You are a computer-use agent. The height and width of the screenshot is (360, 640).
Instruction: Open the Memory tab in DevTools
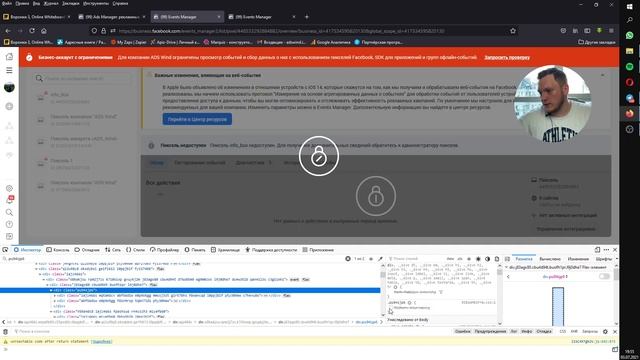point(195,250)
